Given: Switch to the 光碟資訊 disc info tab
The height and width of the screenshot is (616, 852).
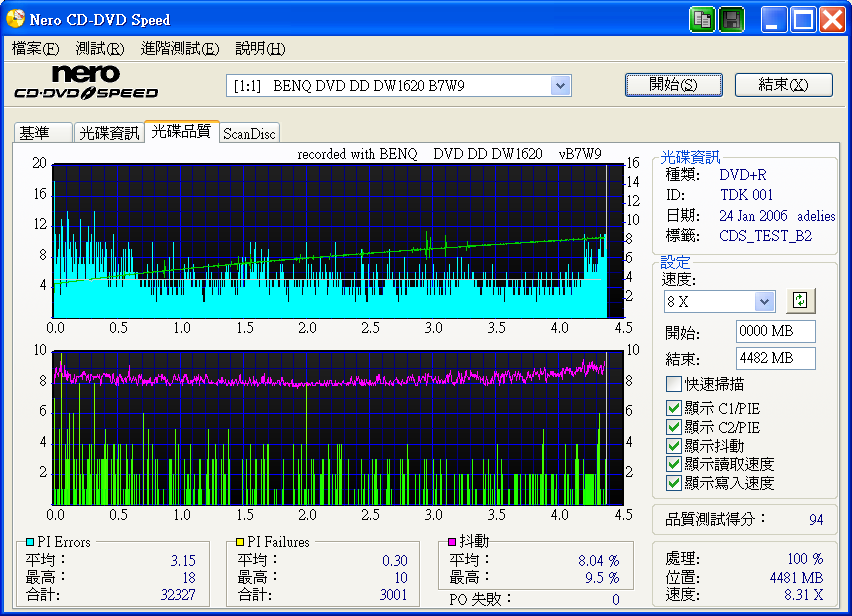Looking at the screenshot, I should pyautogui.click(x=109, y=133).
